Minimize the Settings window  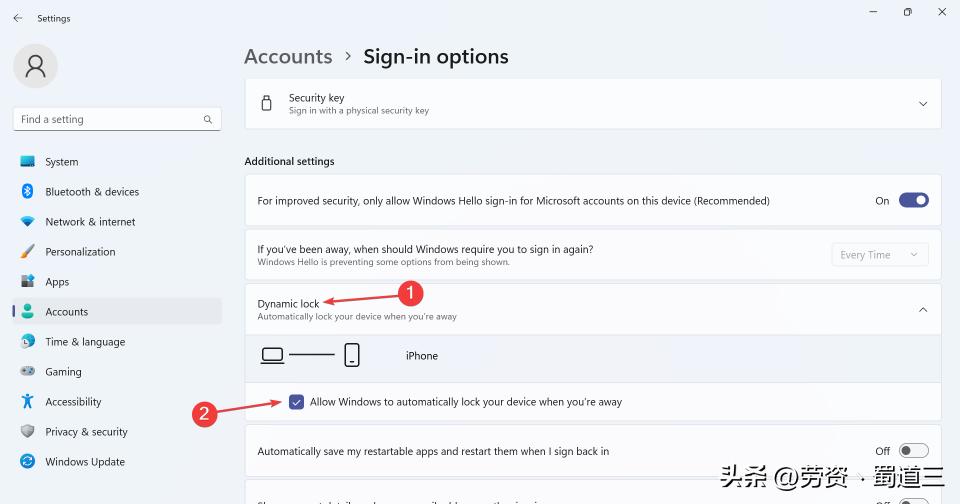coord(874,12)
